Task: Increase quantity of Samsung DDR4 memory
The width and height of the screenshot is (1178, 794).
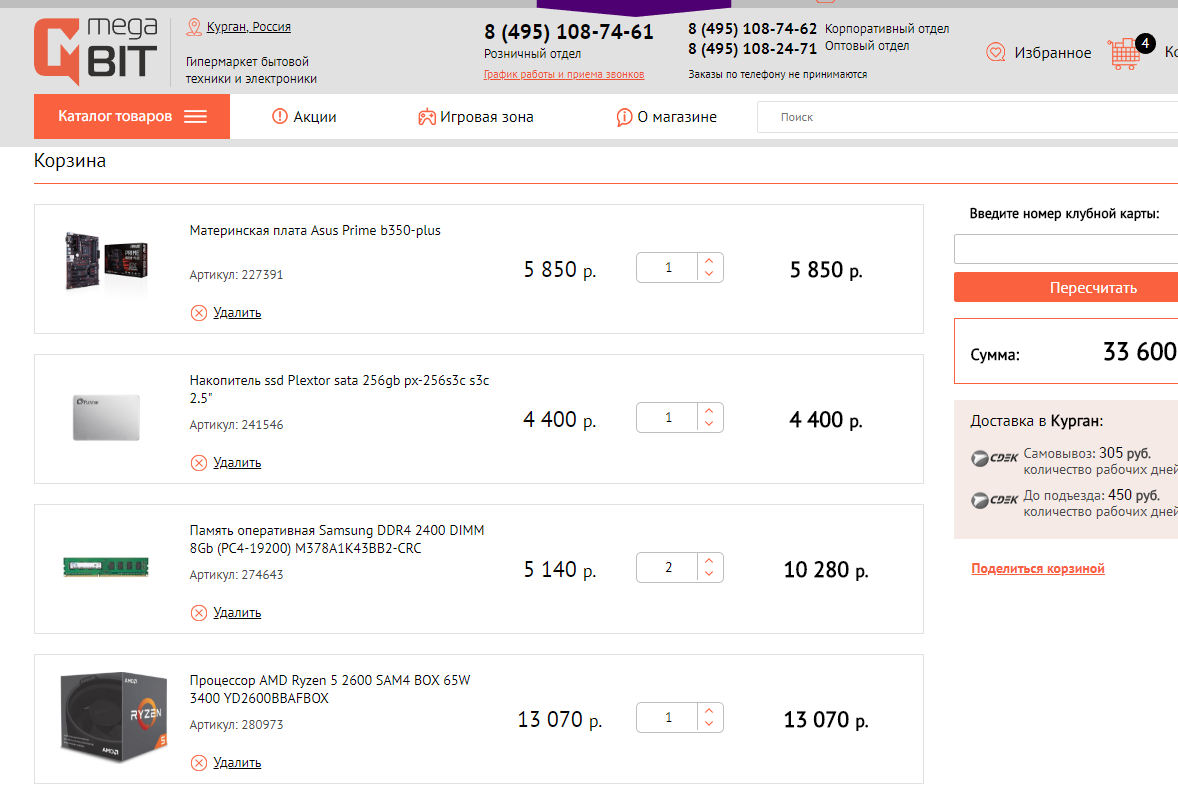Action: click(x=709, y=561)
